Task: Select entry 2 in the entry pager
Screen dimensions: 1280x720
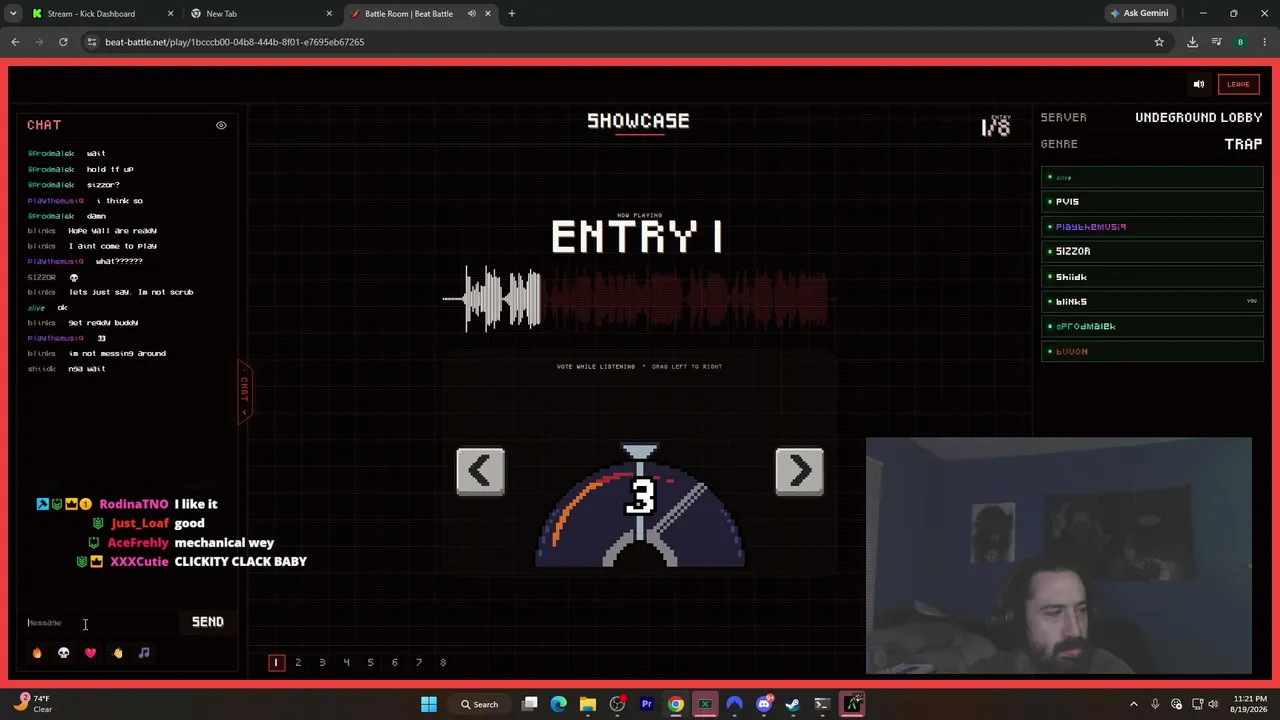Action: click(x=298, y=662)
